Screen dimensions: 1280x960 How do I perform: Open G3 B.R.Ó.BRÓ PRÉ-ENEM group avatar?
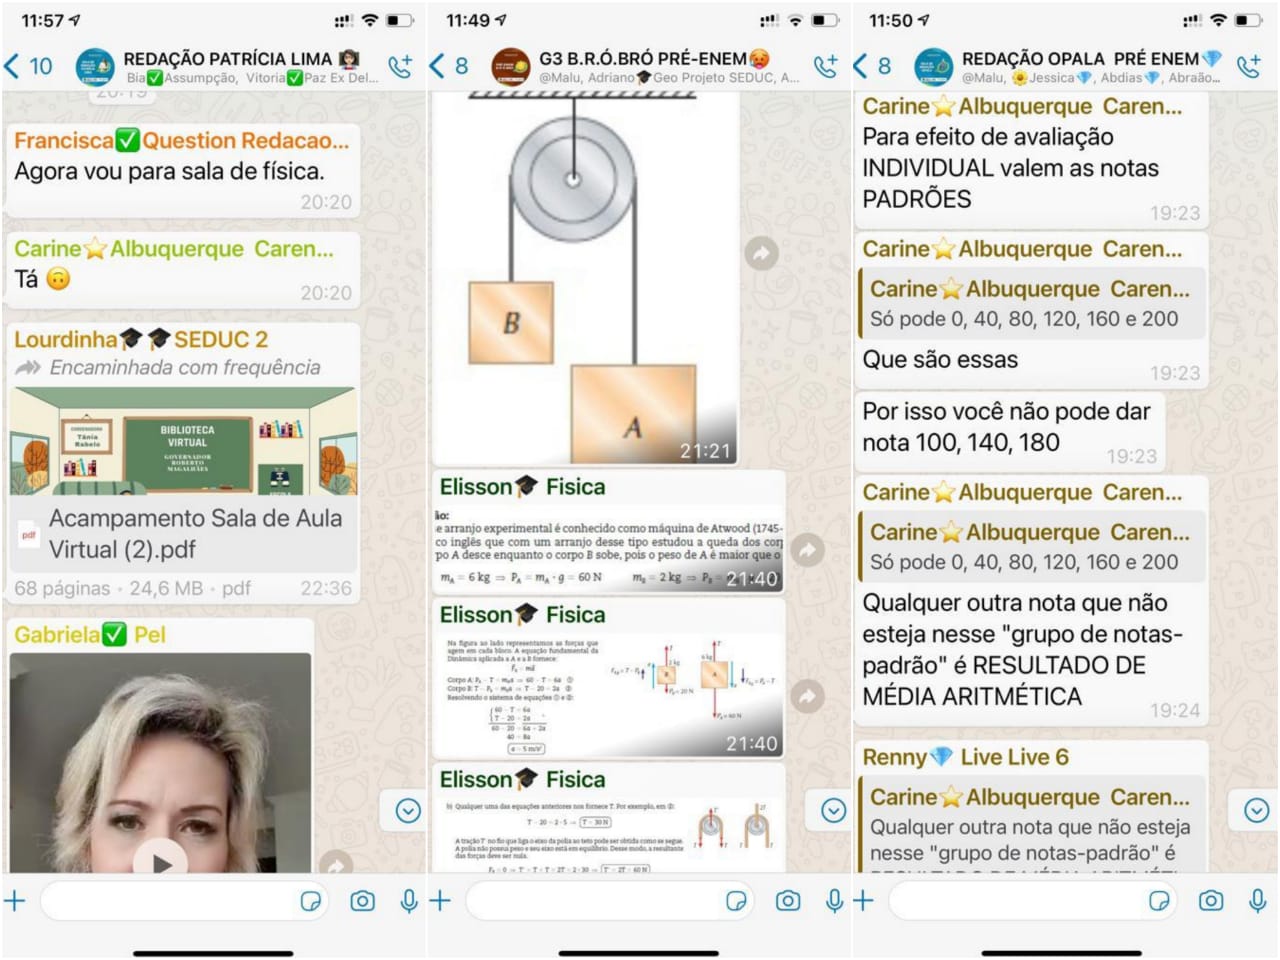[511, 67]
